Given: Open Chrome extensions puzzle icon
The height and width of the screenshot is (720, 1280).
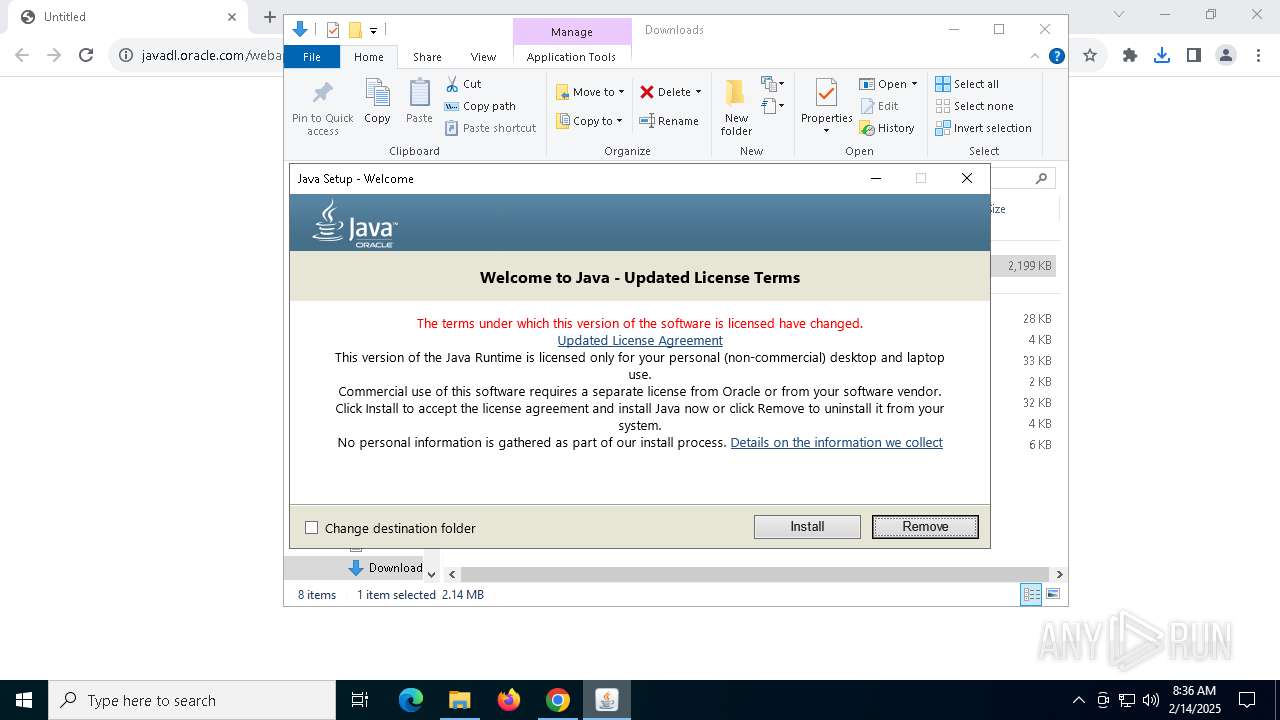Looking at the screenshot, I should (x=1130, y=55).
